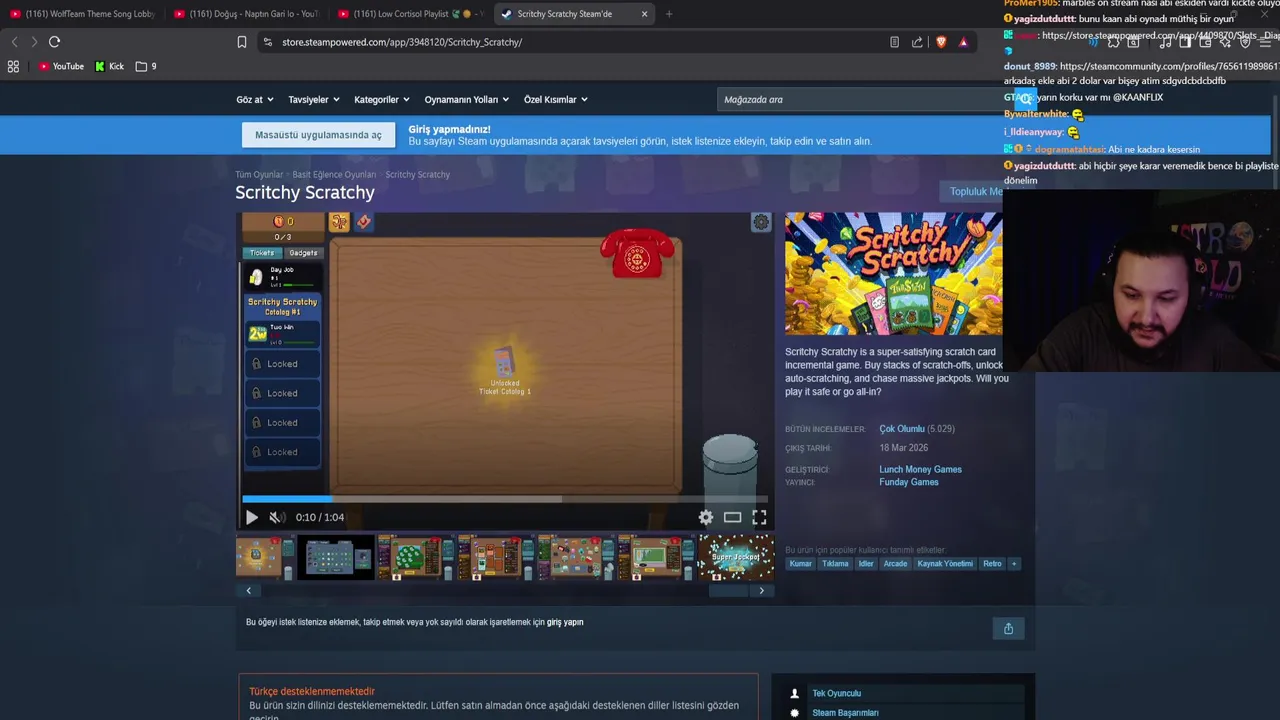Open publisher Funday Games link
The height and width of the screenshot is (720, 1280).
[x=908, y=482]
